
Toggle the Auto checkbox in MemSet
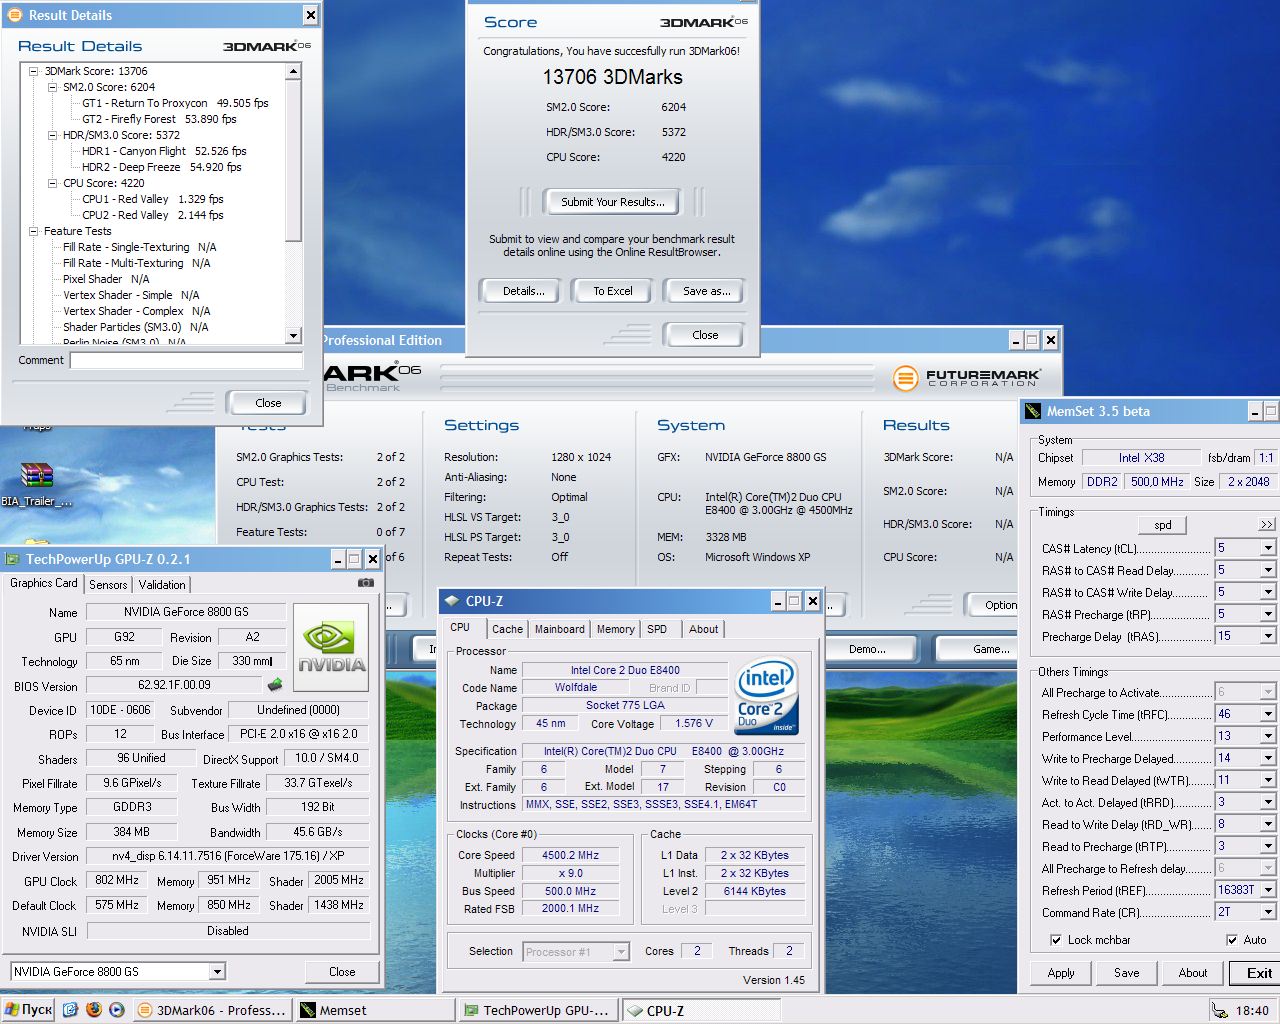[1232, 940]
